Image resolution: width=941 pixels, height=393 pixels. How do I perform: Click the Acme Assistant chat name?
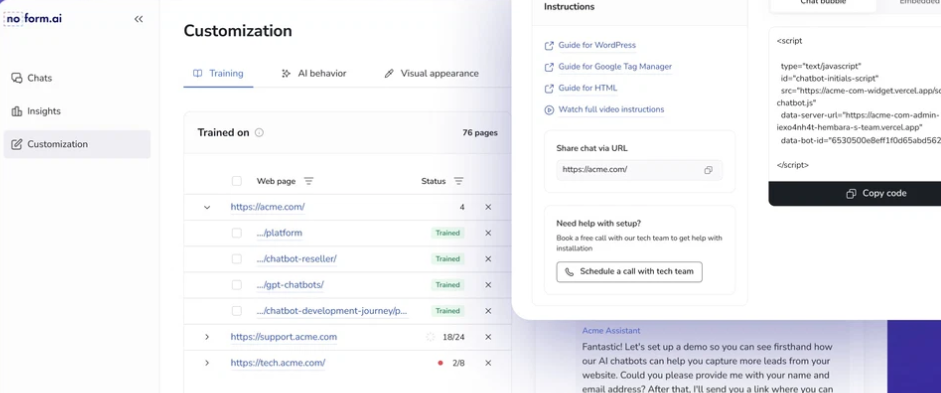point(611,331)
